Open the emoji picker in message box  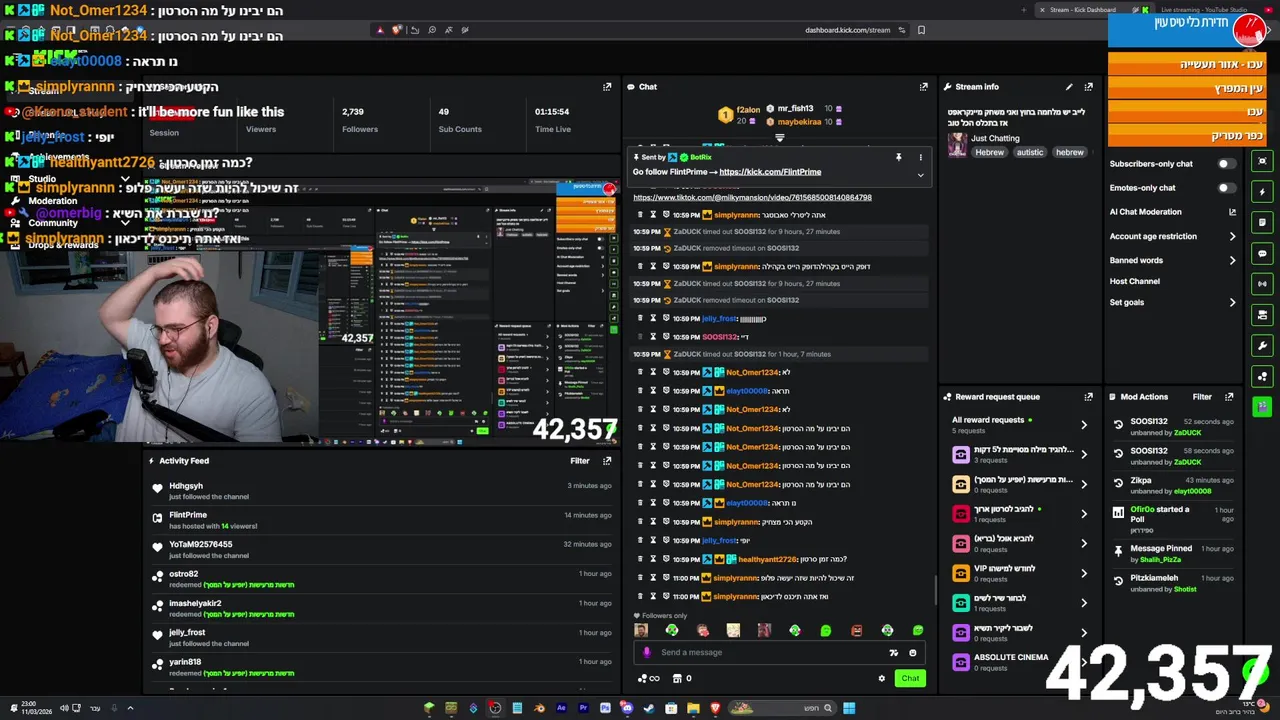[x=912, y=652]
